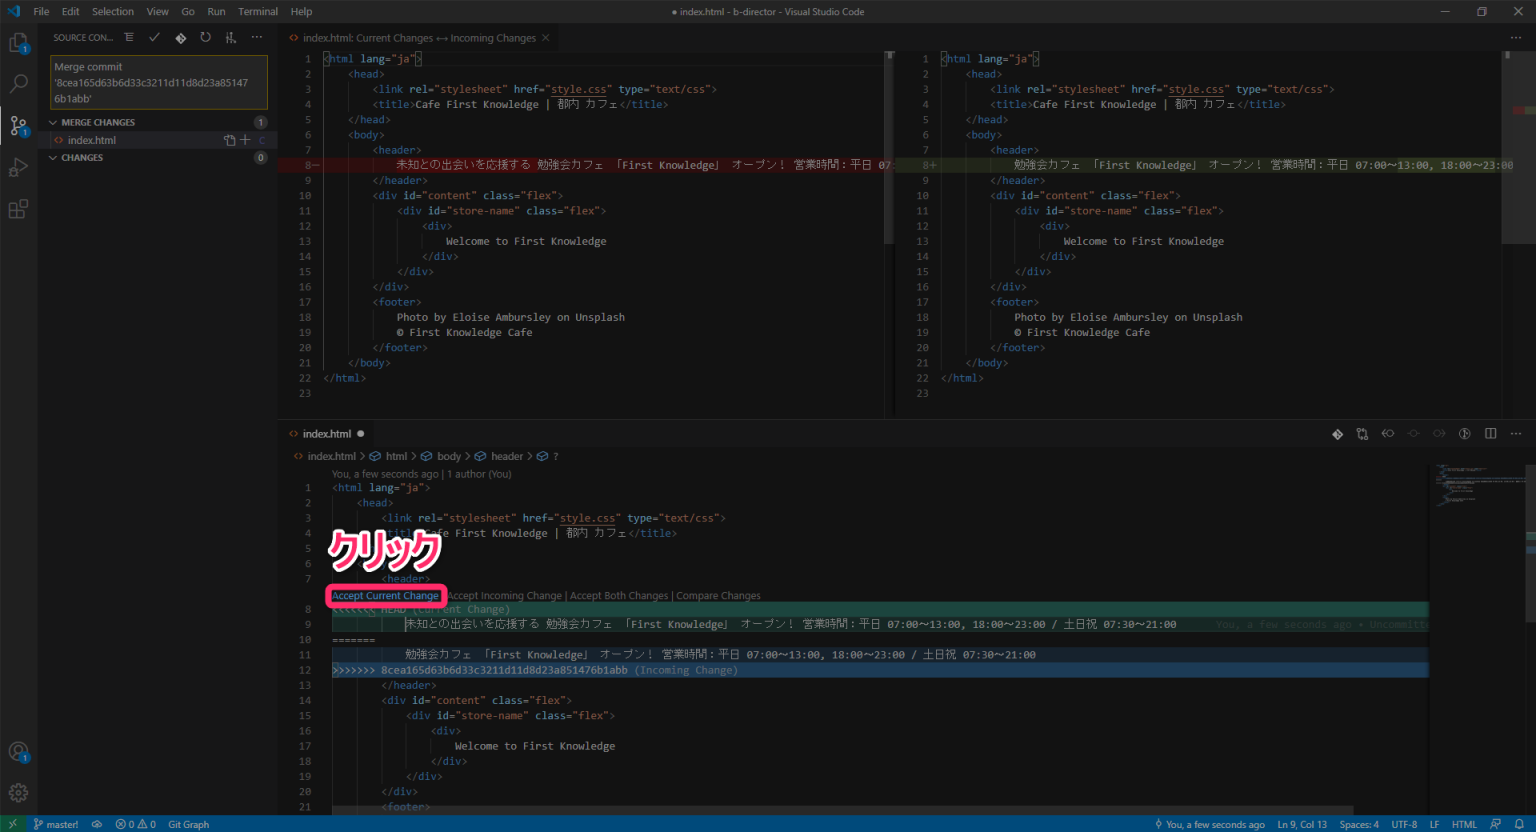Screen dimensions: 1536x832
Task: Click Accept Current Change
Action: point(384,595)
